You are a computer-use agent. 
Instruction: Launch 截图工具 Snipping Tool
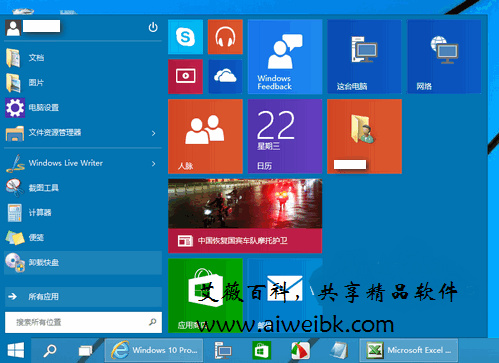(83, 188)
